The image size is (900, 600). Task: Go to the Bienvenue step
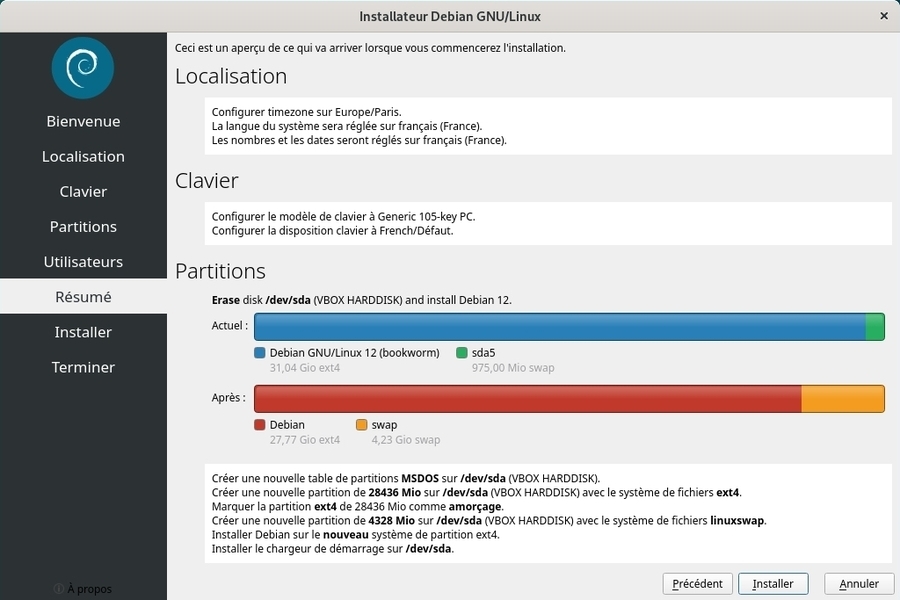point(83,121)
